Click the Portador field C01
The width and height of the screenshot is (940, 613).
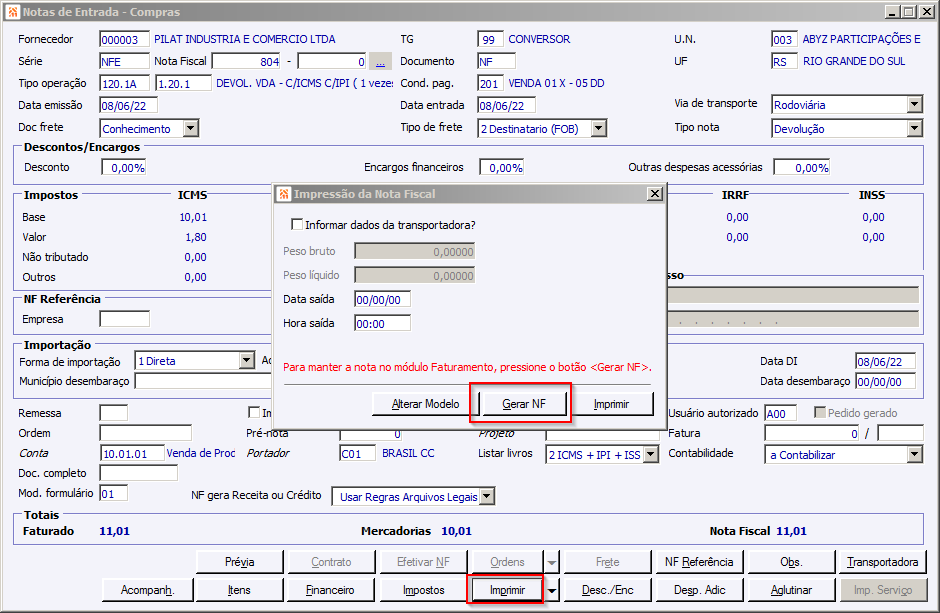[x=357, y=453]
